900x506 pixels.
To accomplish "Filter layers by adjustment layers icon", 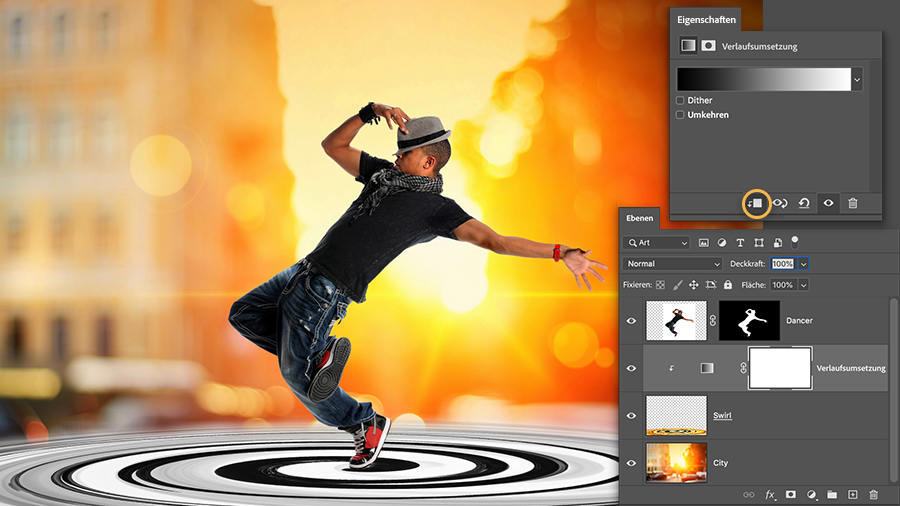I will [722, 243].
